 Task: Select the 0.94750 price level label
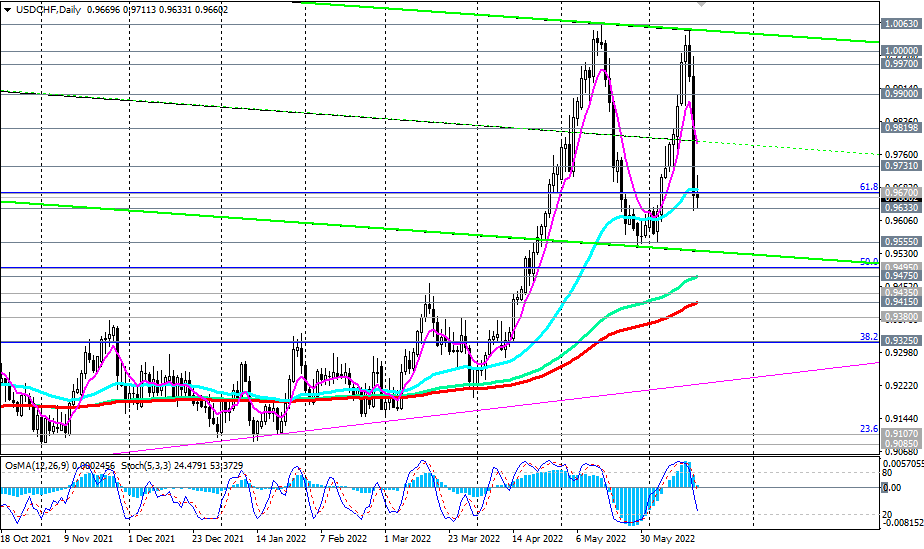tap(901, 276)
